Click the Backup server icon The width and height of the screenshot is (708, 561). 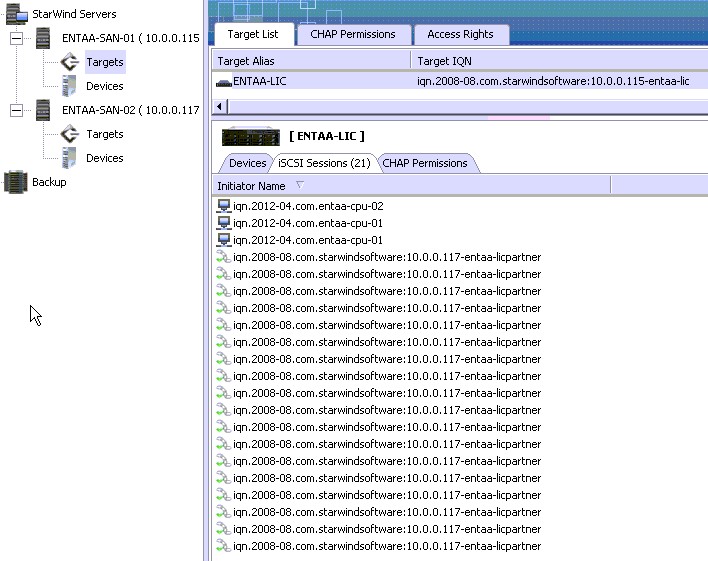tap(16, 182)
